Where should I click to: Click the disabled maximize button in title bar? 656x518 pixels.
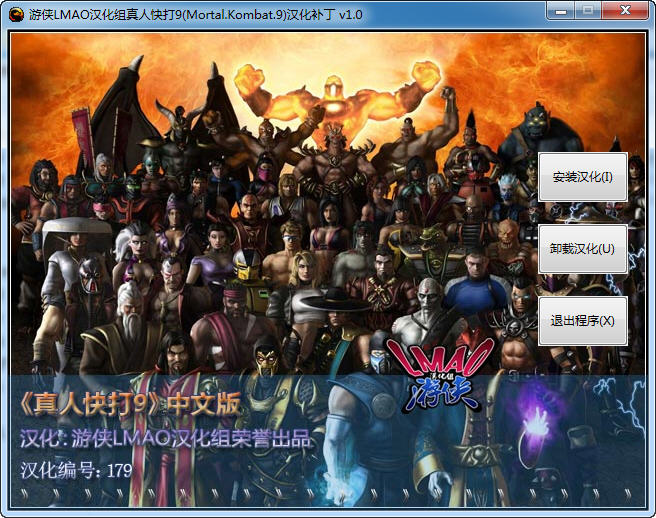(588, 11)
